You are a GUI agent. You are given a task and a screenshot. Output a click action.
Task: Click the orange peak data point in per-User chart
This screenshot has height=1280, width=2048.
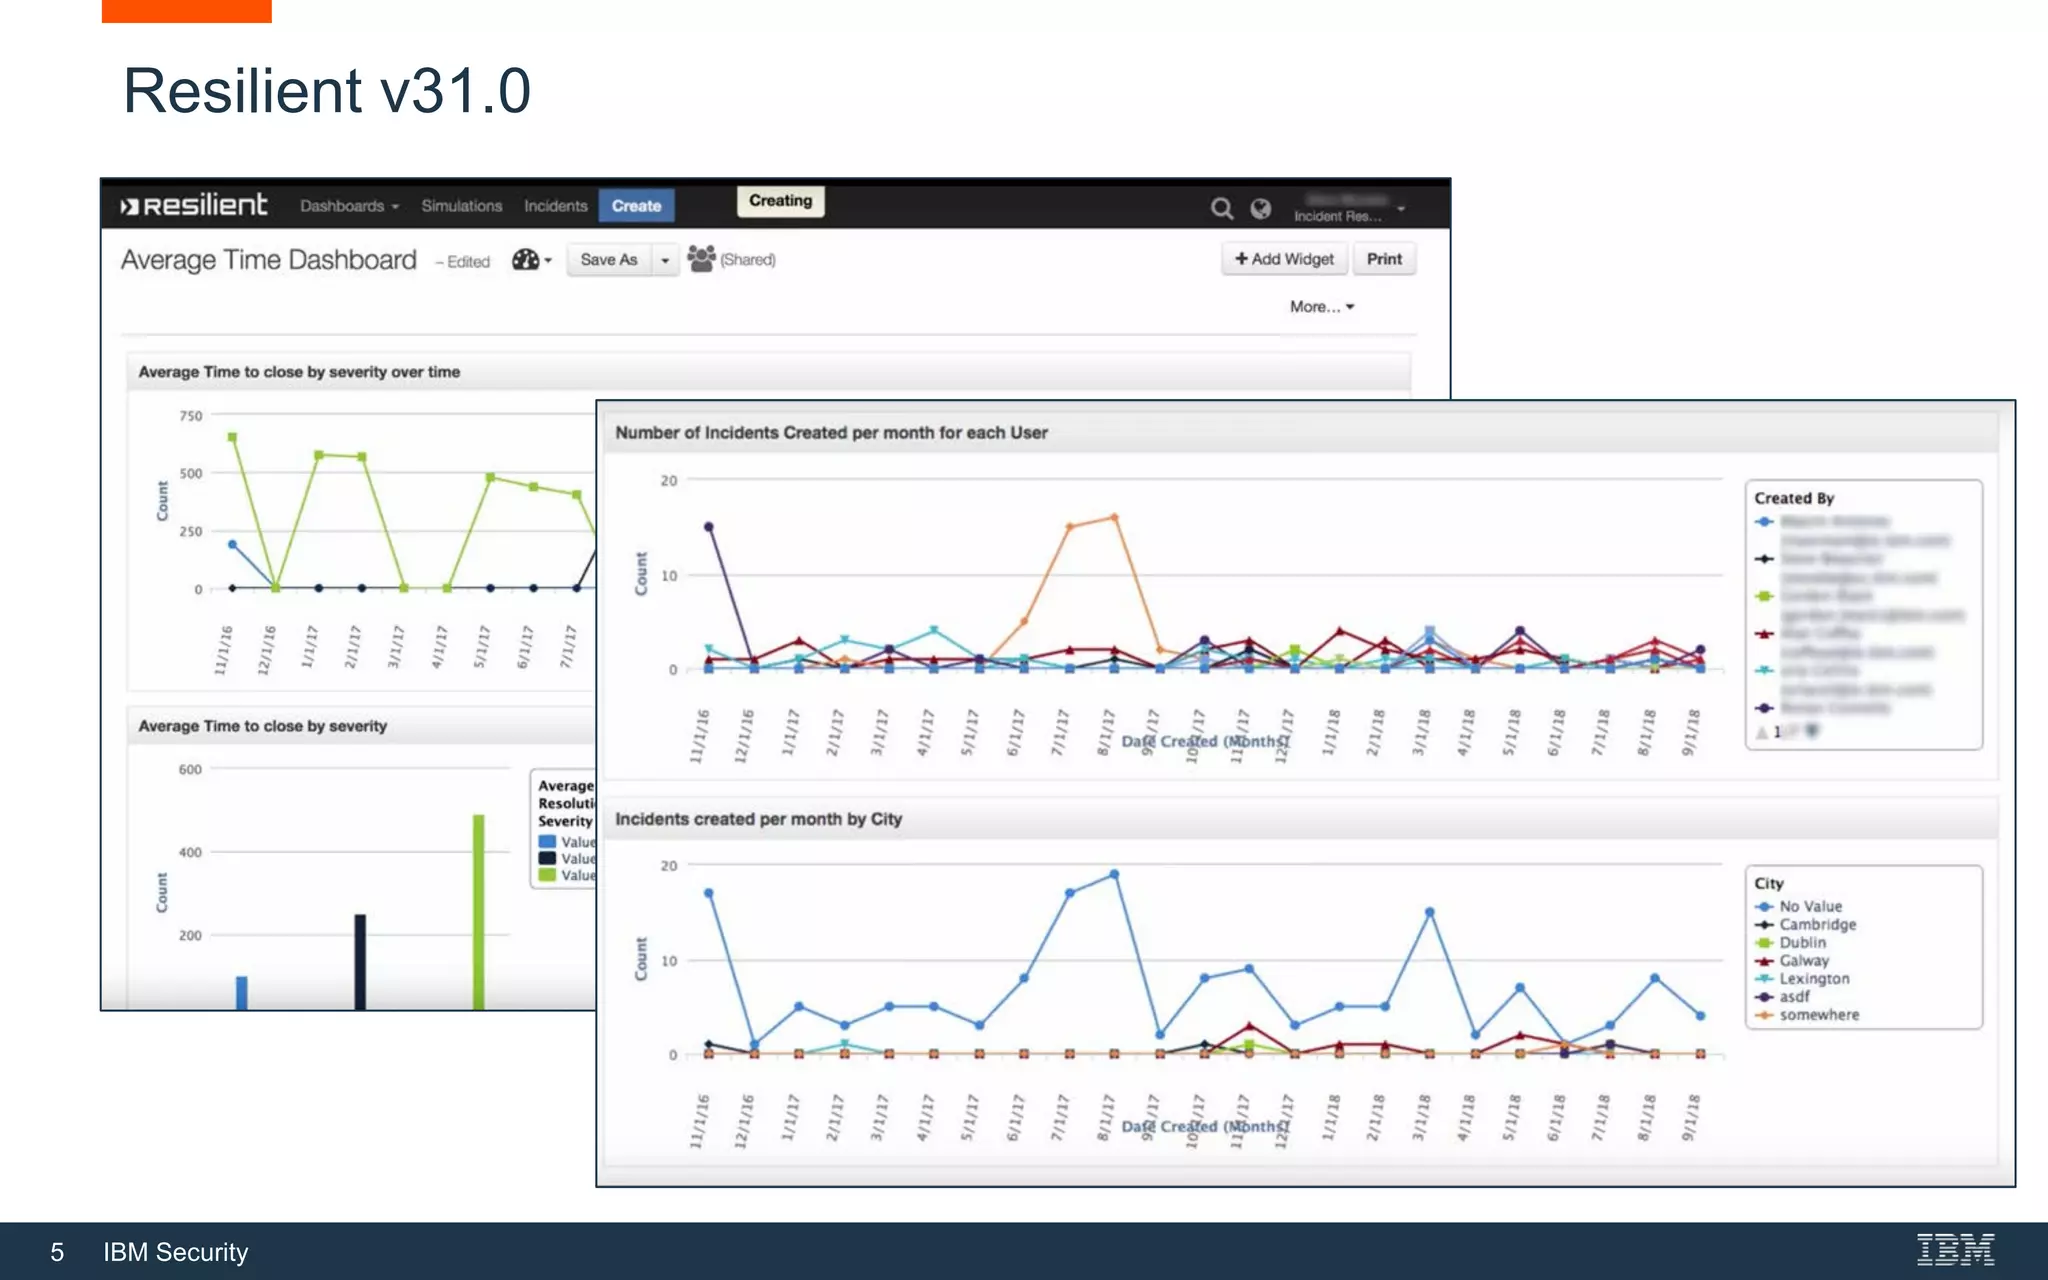pyautogui.click(x=1114, y=517)
